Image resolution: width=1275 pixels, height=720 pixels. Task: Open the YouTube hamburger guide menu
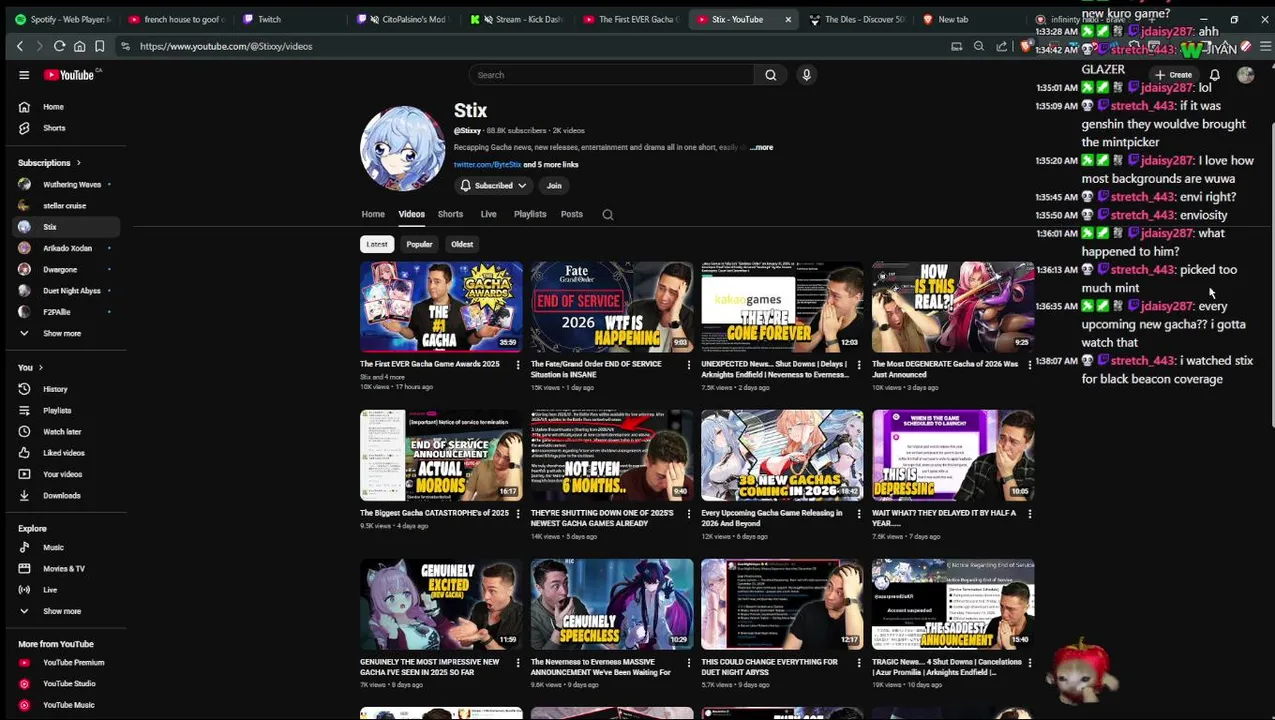pos(24,75)
